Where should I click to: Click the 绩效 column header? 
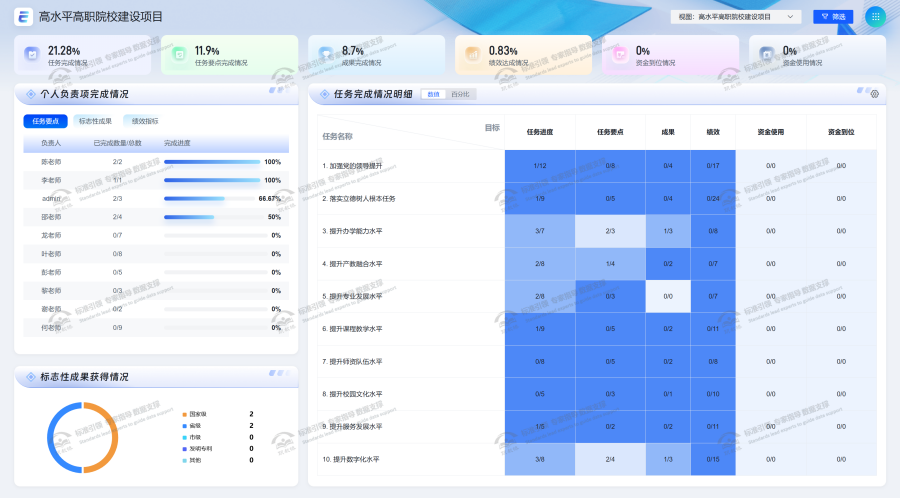pyautogui.click(x=713, y=132)
